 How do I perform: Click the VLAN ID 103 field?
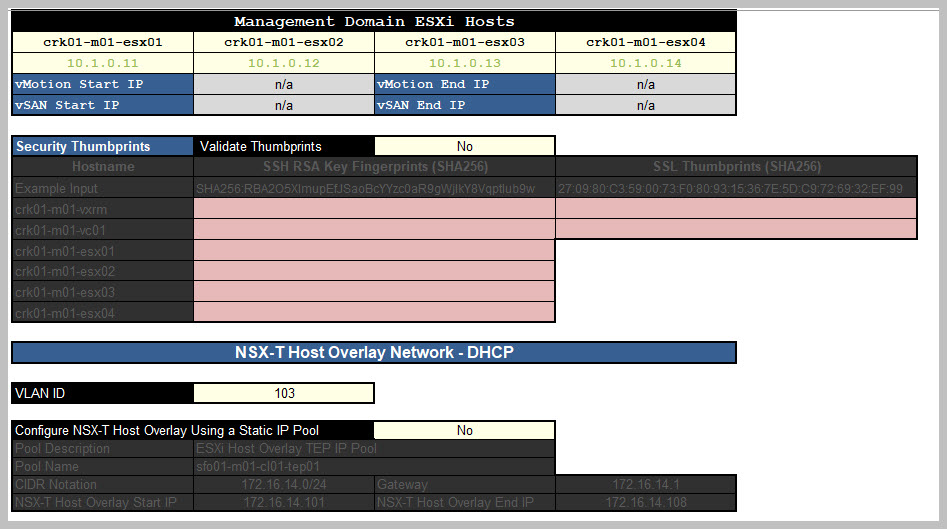(x=284, y=393)
